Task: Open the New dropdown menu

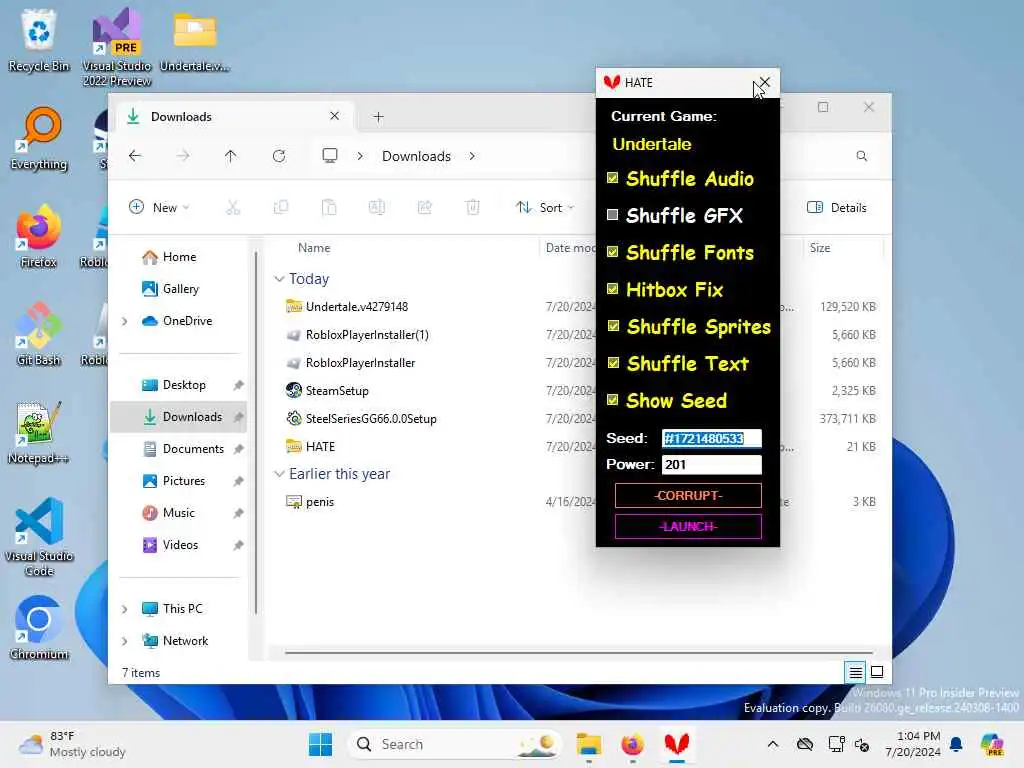Action: click(159, 208)
